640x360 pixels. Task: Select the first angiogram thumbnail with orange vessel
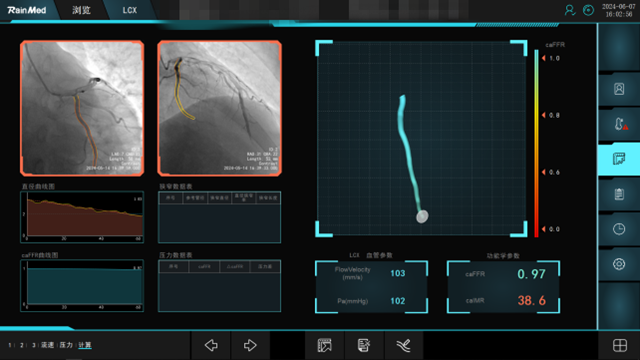82,108
